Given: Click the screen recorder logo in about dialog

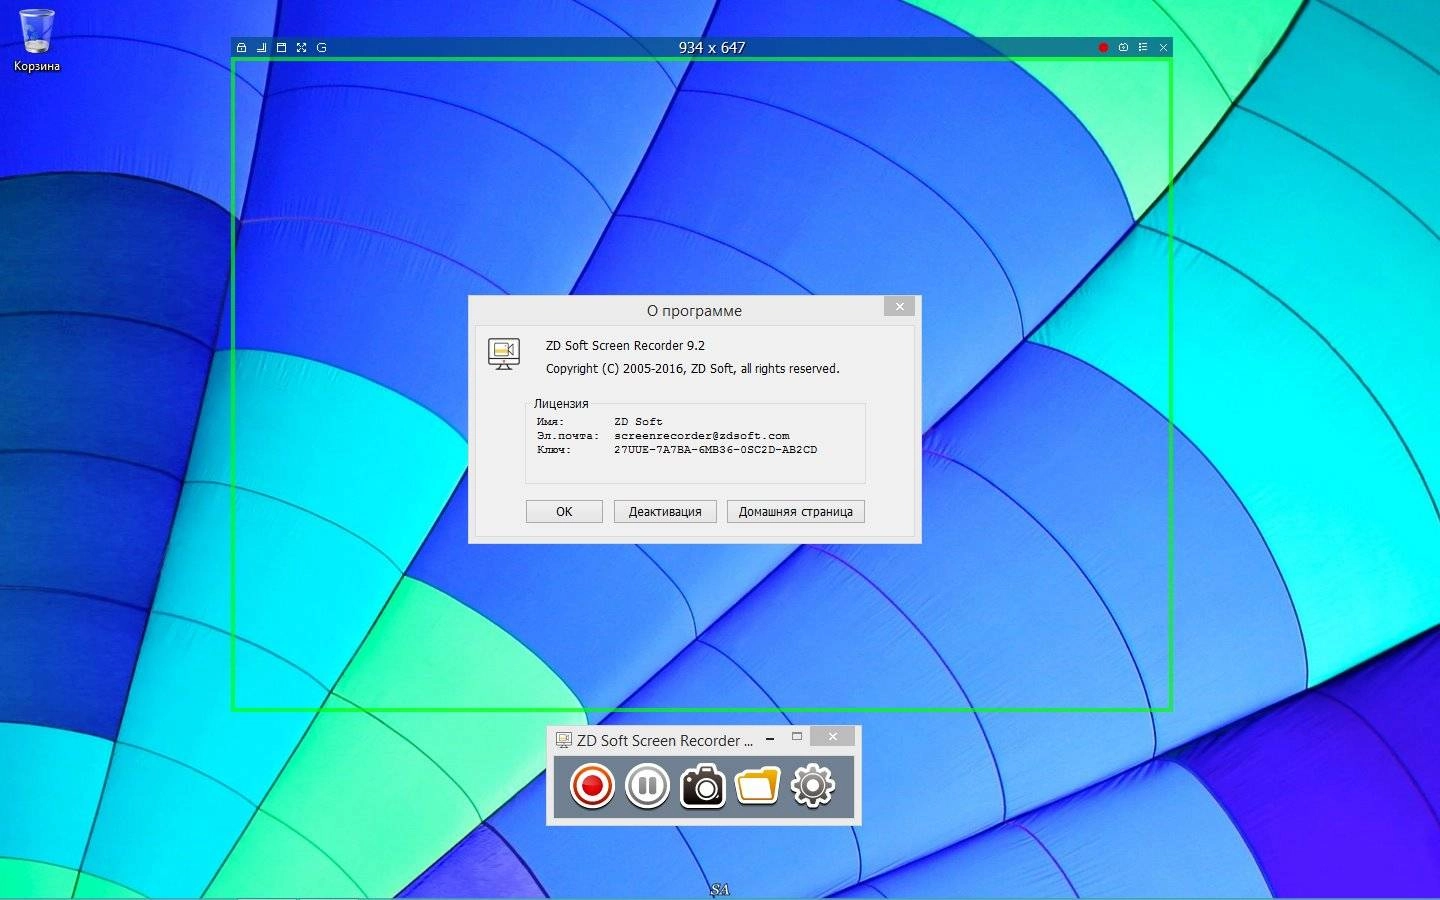Looking at the screenshot, I should pos(504,353).
